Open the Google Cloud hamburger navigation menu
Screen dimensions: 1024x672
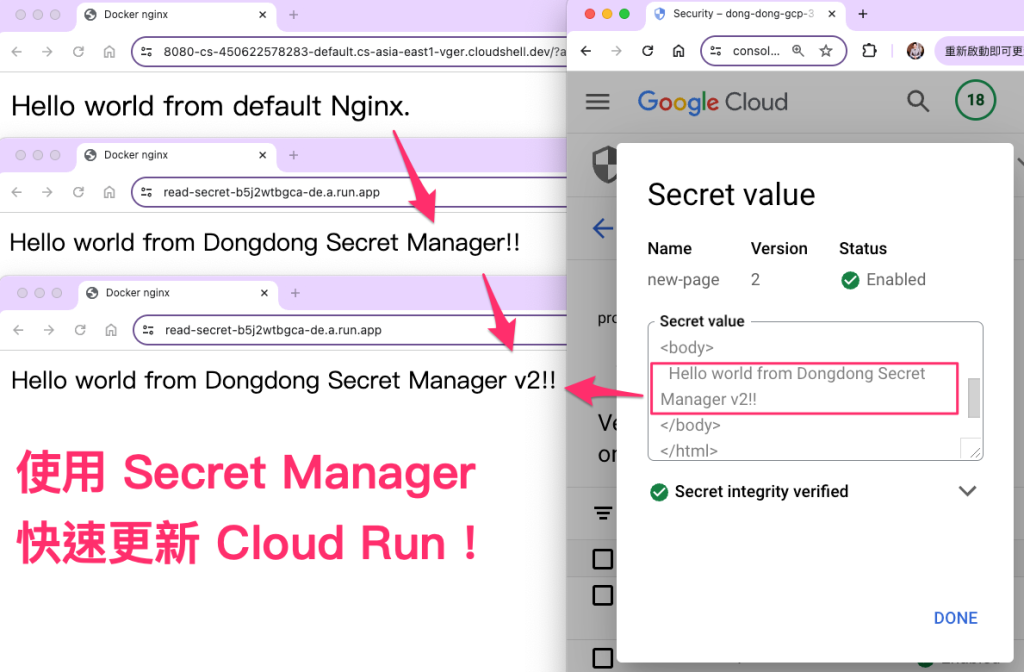click(598, 102)
